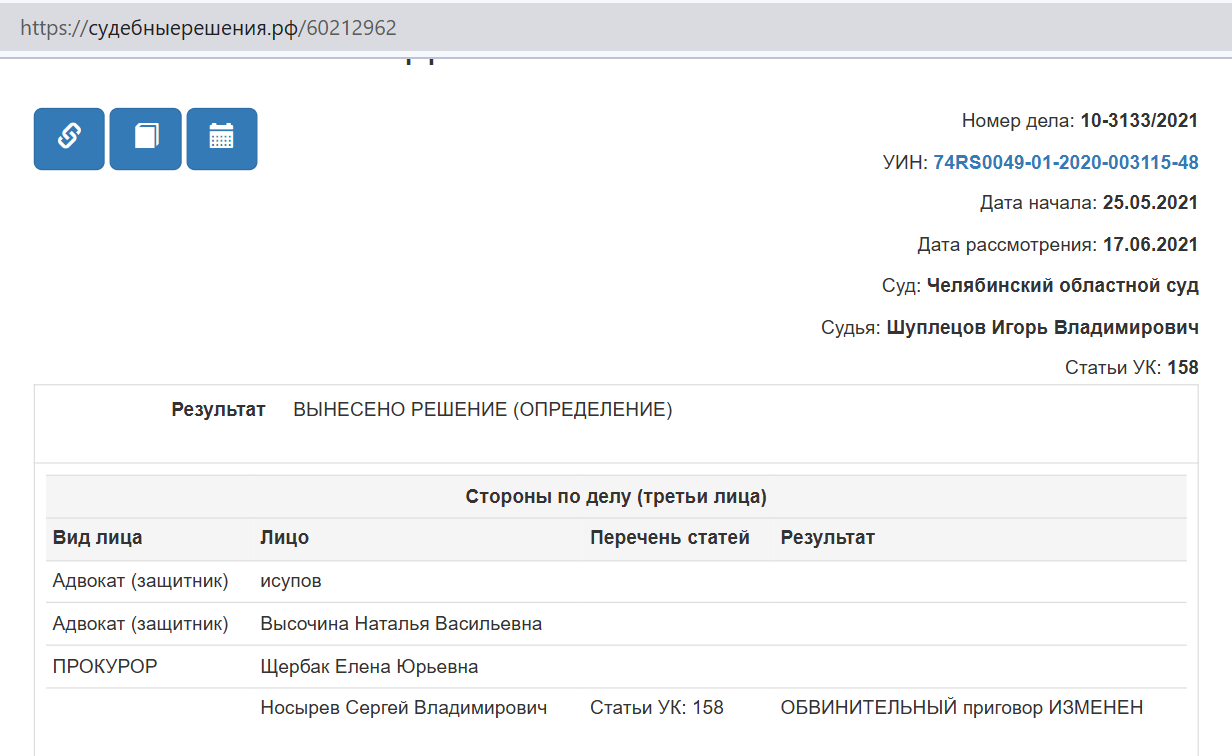The height and width of the screenshot is (756, 1232).
Task: Select court name Челябинский областной суд
Action: pyautogui.click(x=1063, y=285)
